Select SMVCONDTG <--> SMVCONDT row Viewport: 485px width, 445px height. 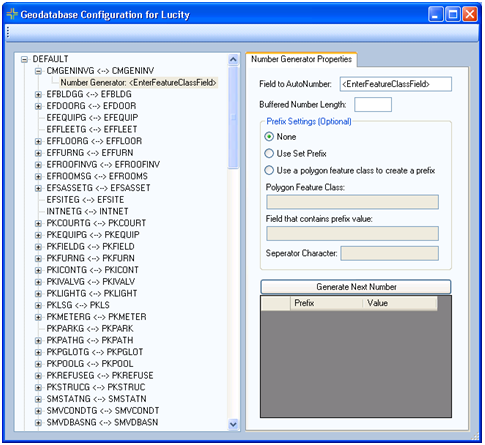[103, 411]
